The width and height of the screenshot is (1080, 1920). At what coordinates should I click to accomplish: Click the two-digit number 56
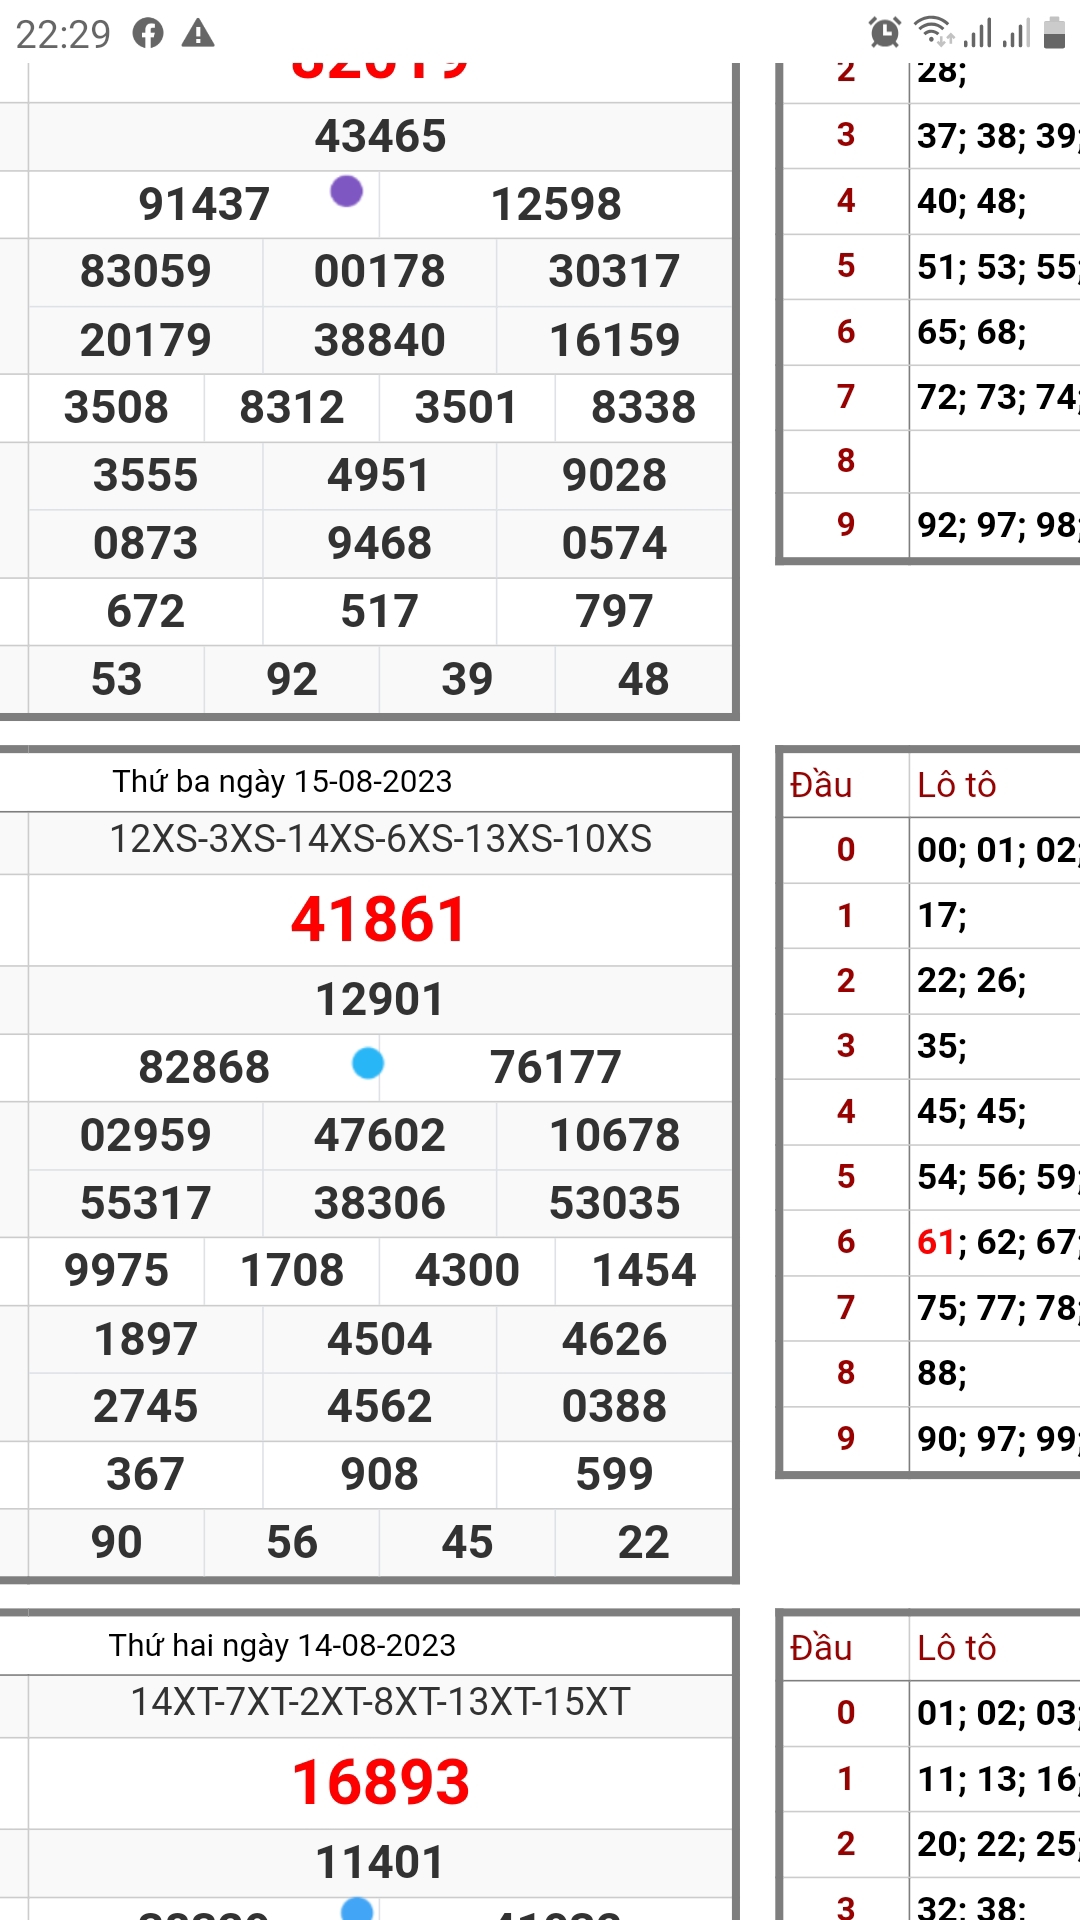[x=292, y=1542]
